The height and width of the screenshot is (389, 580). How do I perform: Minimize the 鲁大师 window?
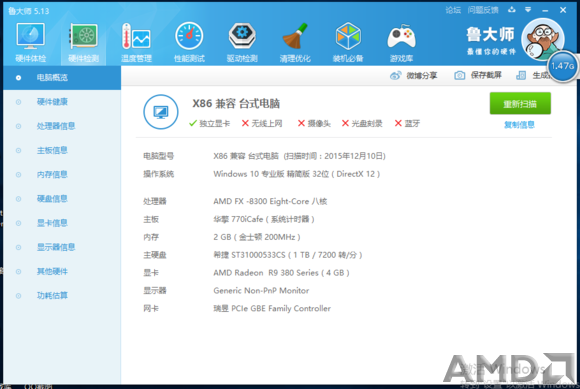(545, 10)
